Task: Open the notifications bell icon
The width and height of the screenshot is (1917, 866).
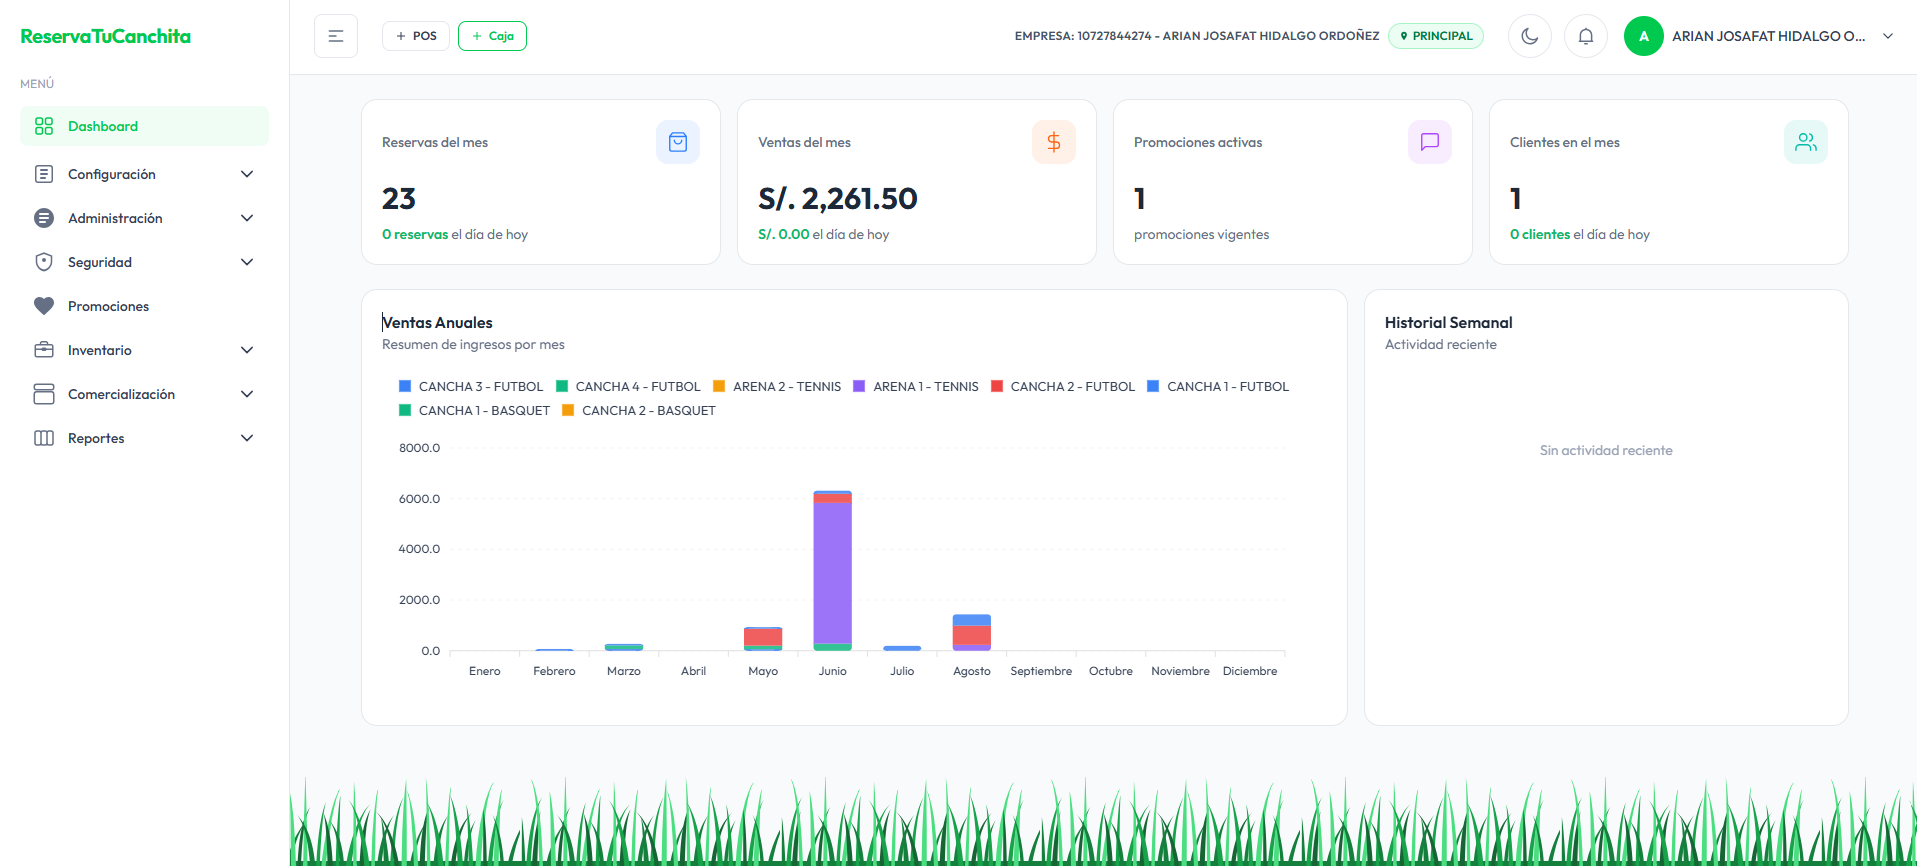Action: pos(1586,36)
